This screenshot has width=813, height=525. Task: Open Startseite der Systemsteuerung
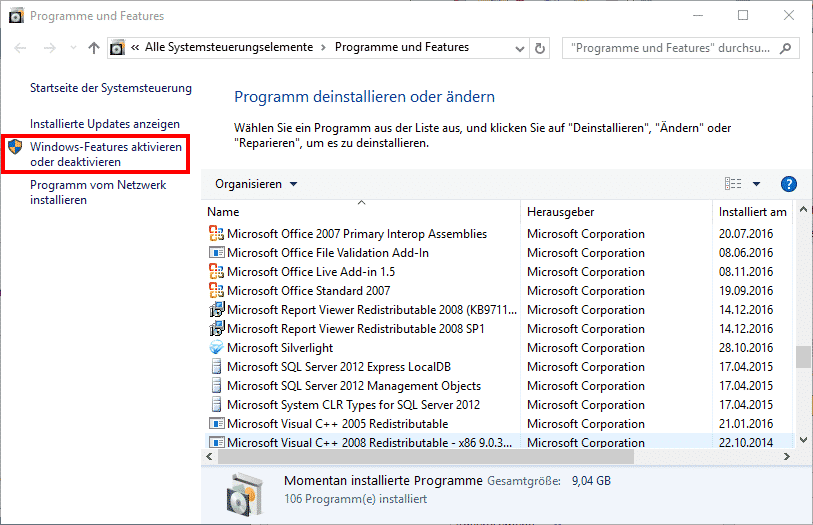[111, 88]
